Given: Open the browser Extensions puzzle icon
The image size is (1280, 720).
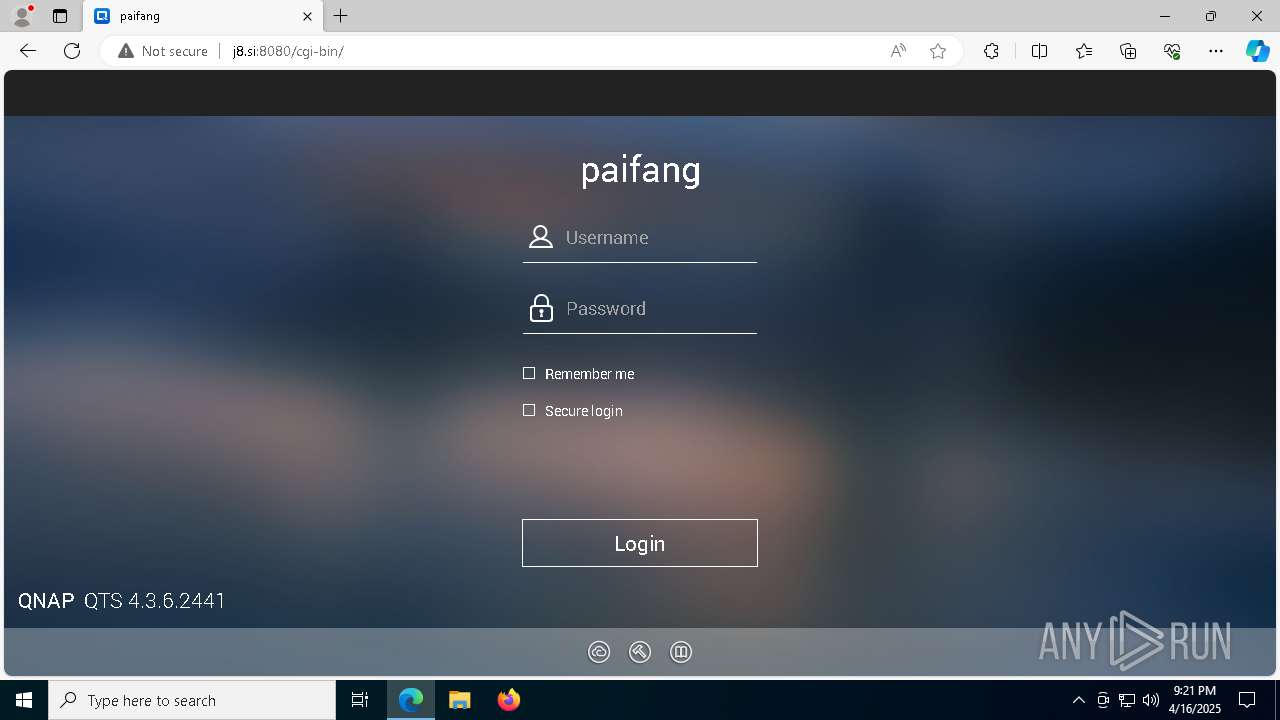Looking at the screenshot, I should coord(991,51).
